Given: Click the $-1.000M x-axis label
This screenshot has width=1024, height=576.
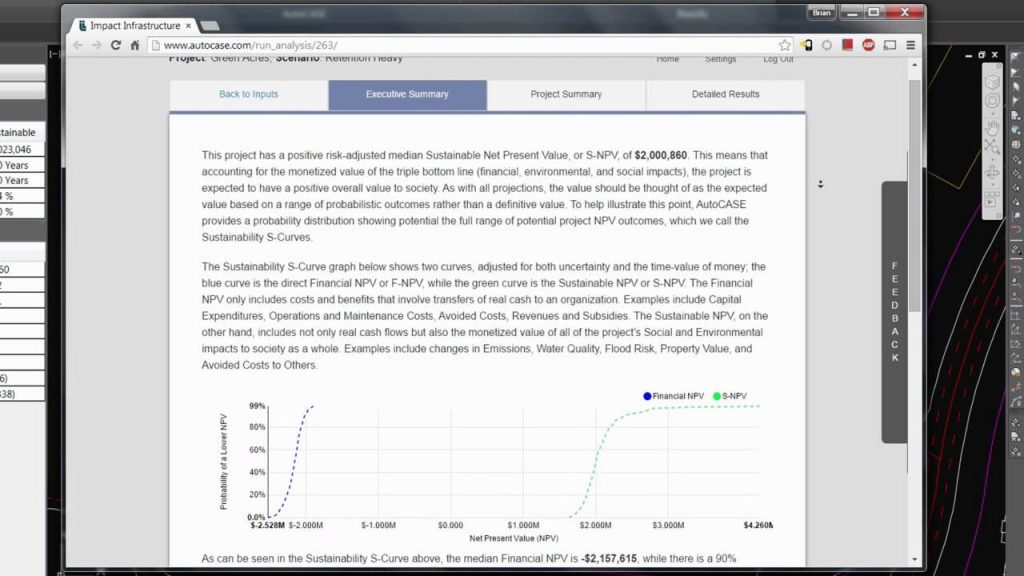Looking at the screenshot, I should pyautogui.click(x=378, y=526).
